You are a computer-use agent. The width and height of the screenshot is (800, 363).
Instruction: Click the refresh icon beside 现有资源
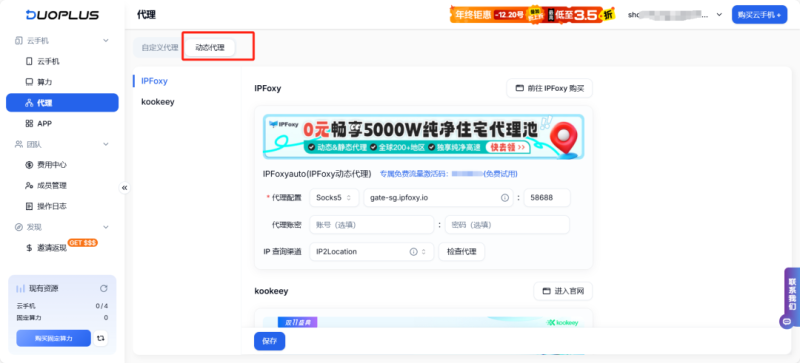pyautogui.click(x=104, y=288)
